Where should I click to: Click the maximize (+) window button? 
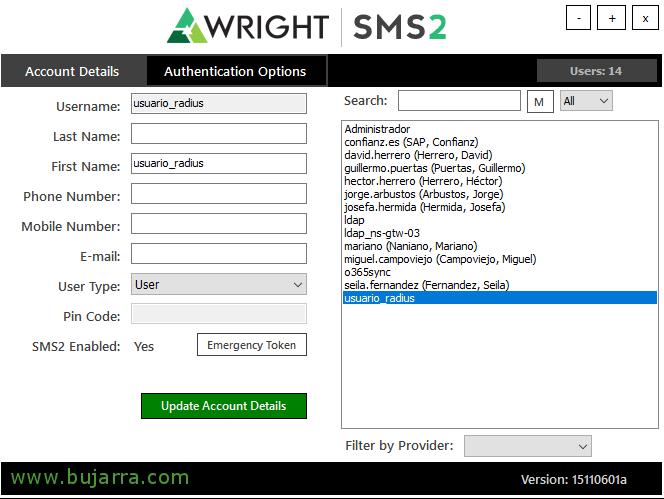611,18
